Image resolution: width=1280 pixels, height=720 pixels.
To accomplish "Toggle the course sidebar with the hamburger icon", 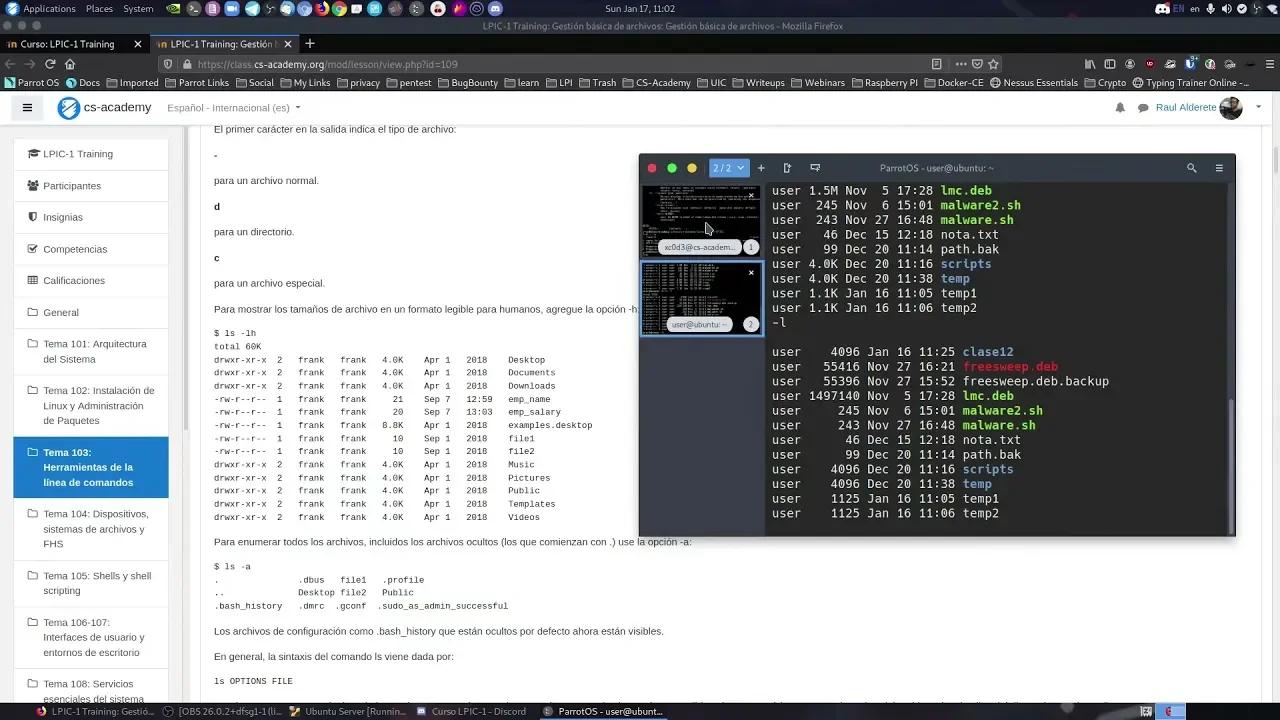I will (x=27, y=107).
